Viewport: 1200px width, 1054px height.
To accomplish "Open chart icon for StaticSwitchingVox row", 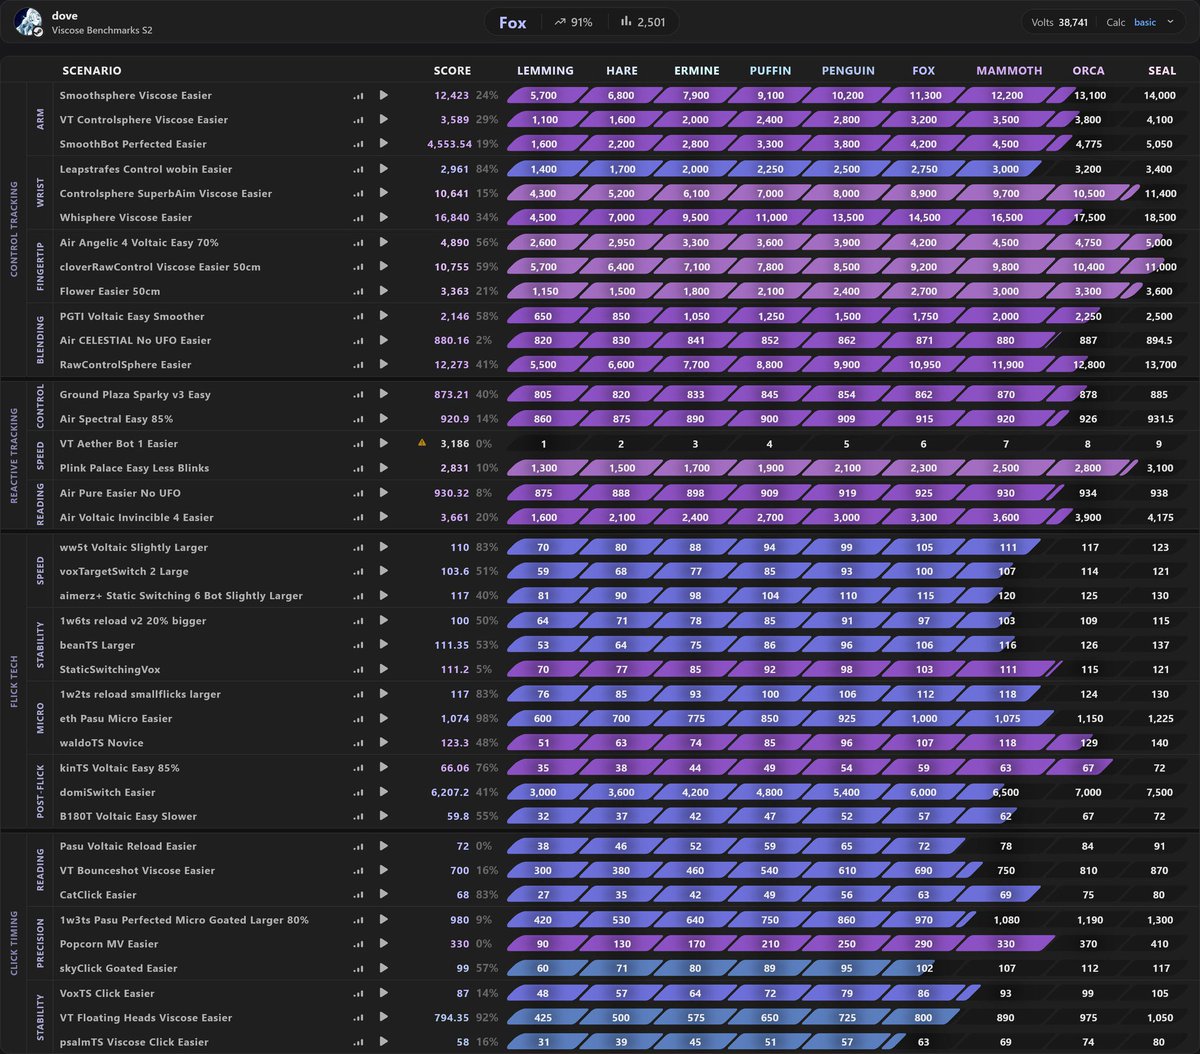I will pos(358,670).
